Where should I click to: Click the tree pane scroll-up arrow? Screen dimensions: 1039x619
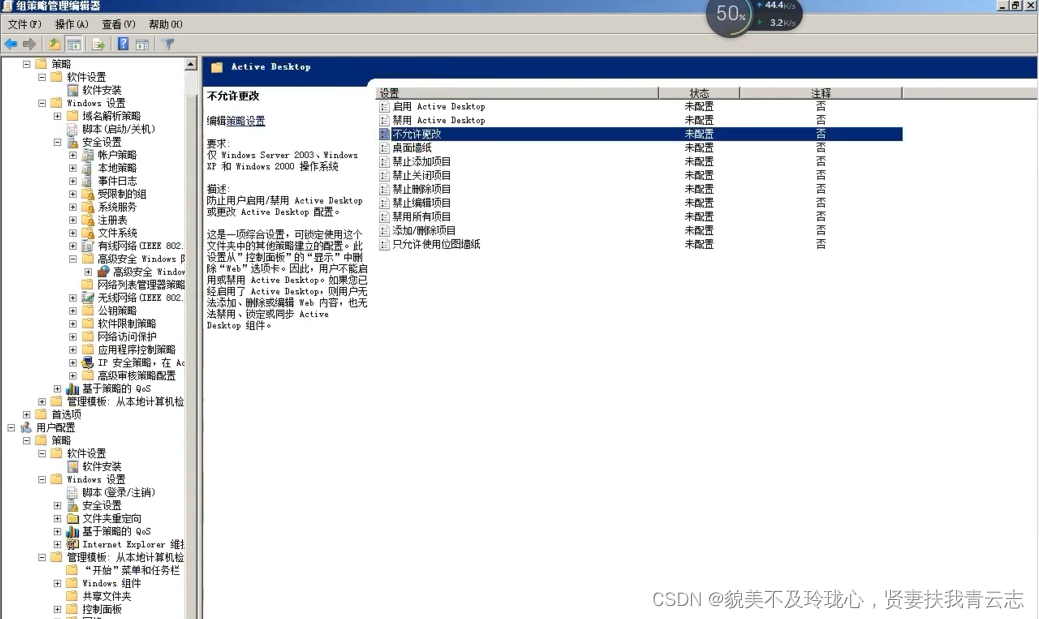(191, 64)
